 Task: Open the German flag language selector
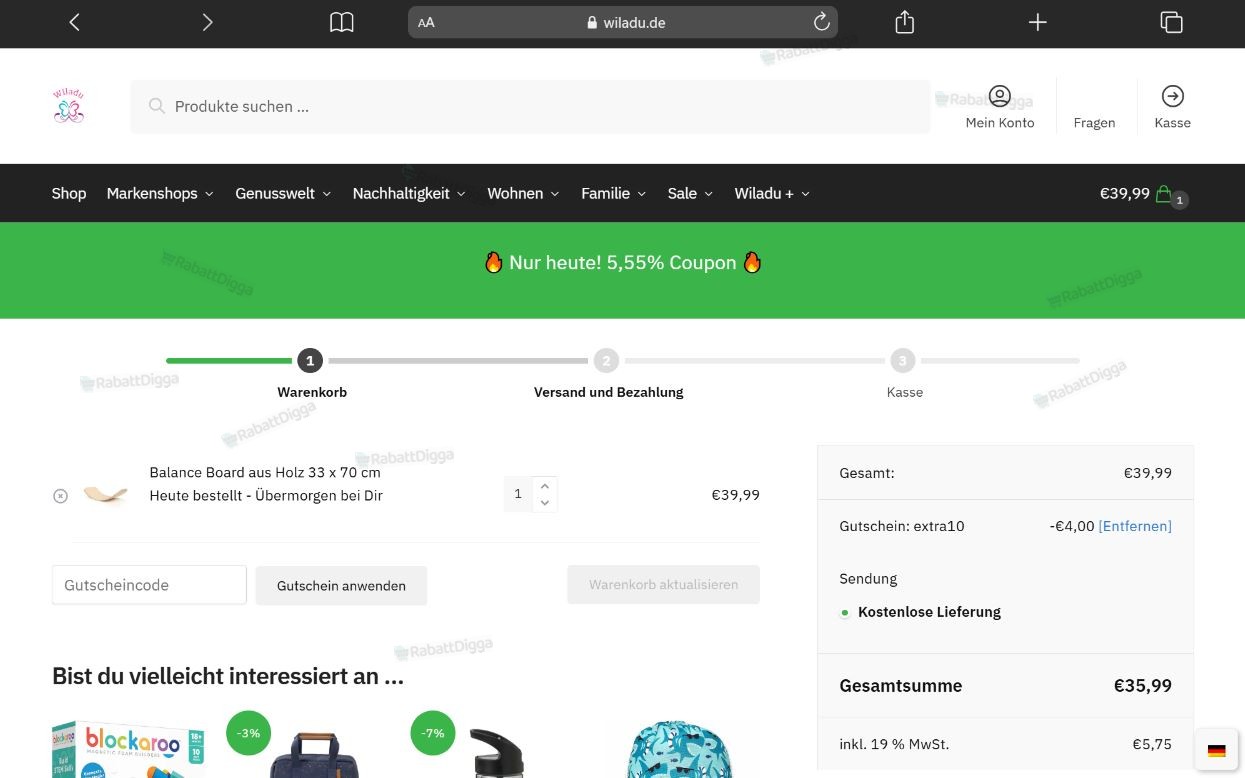point(1216,751)
